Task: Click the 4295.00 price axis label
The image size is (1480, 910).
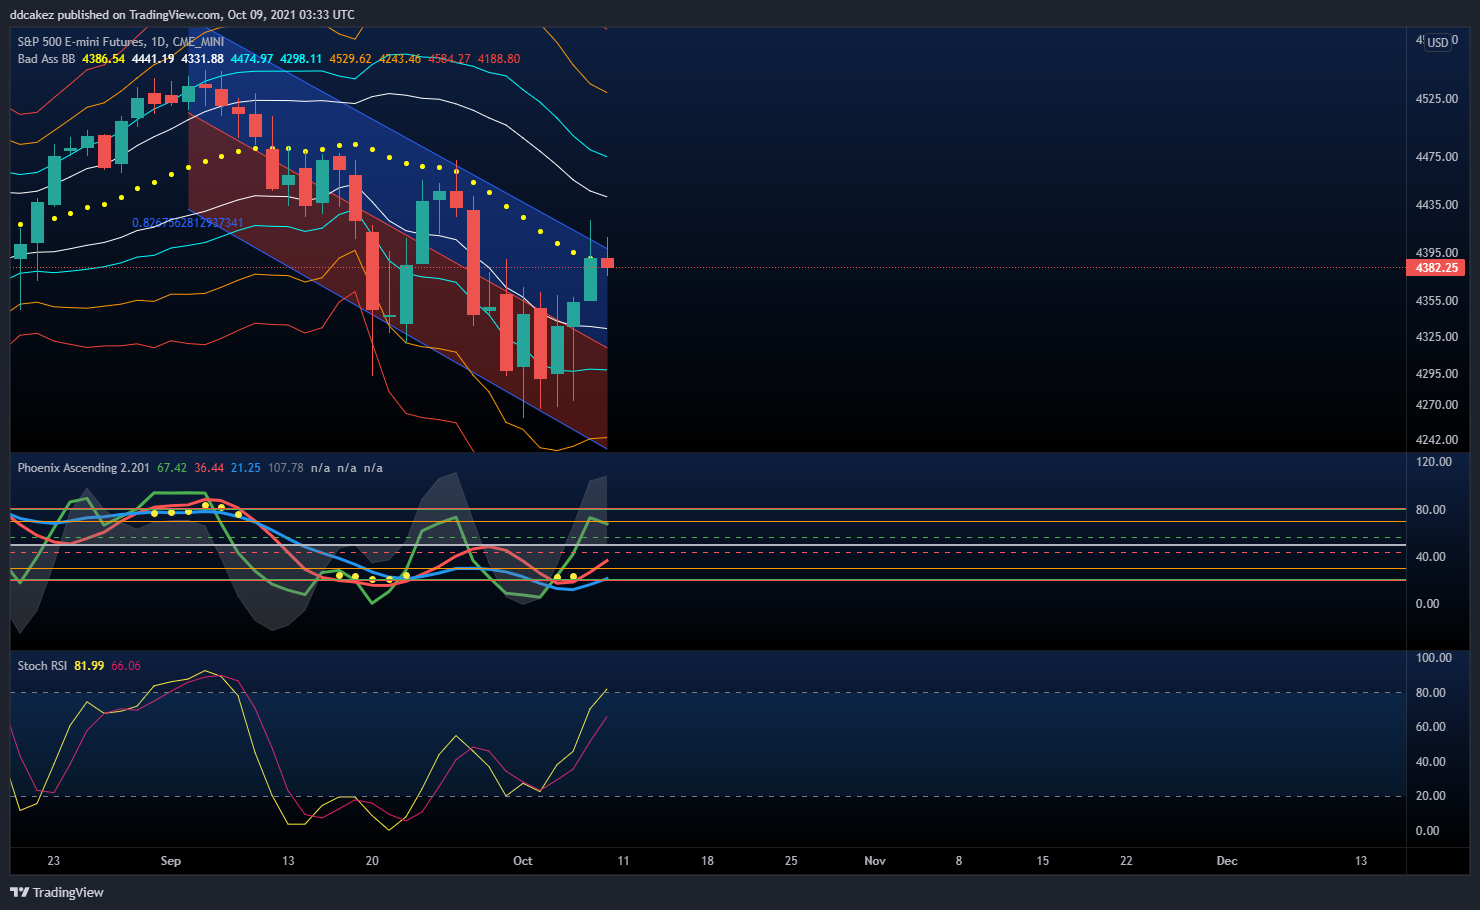Action: 1436,374
